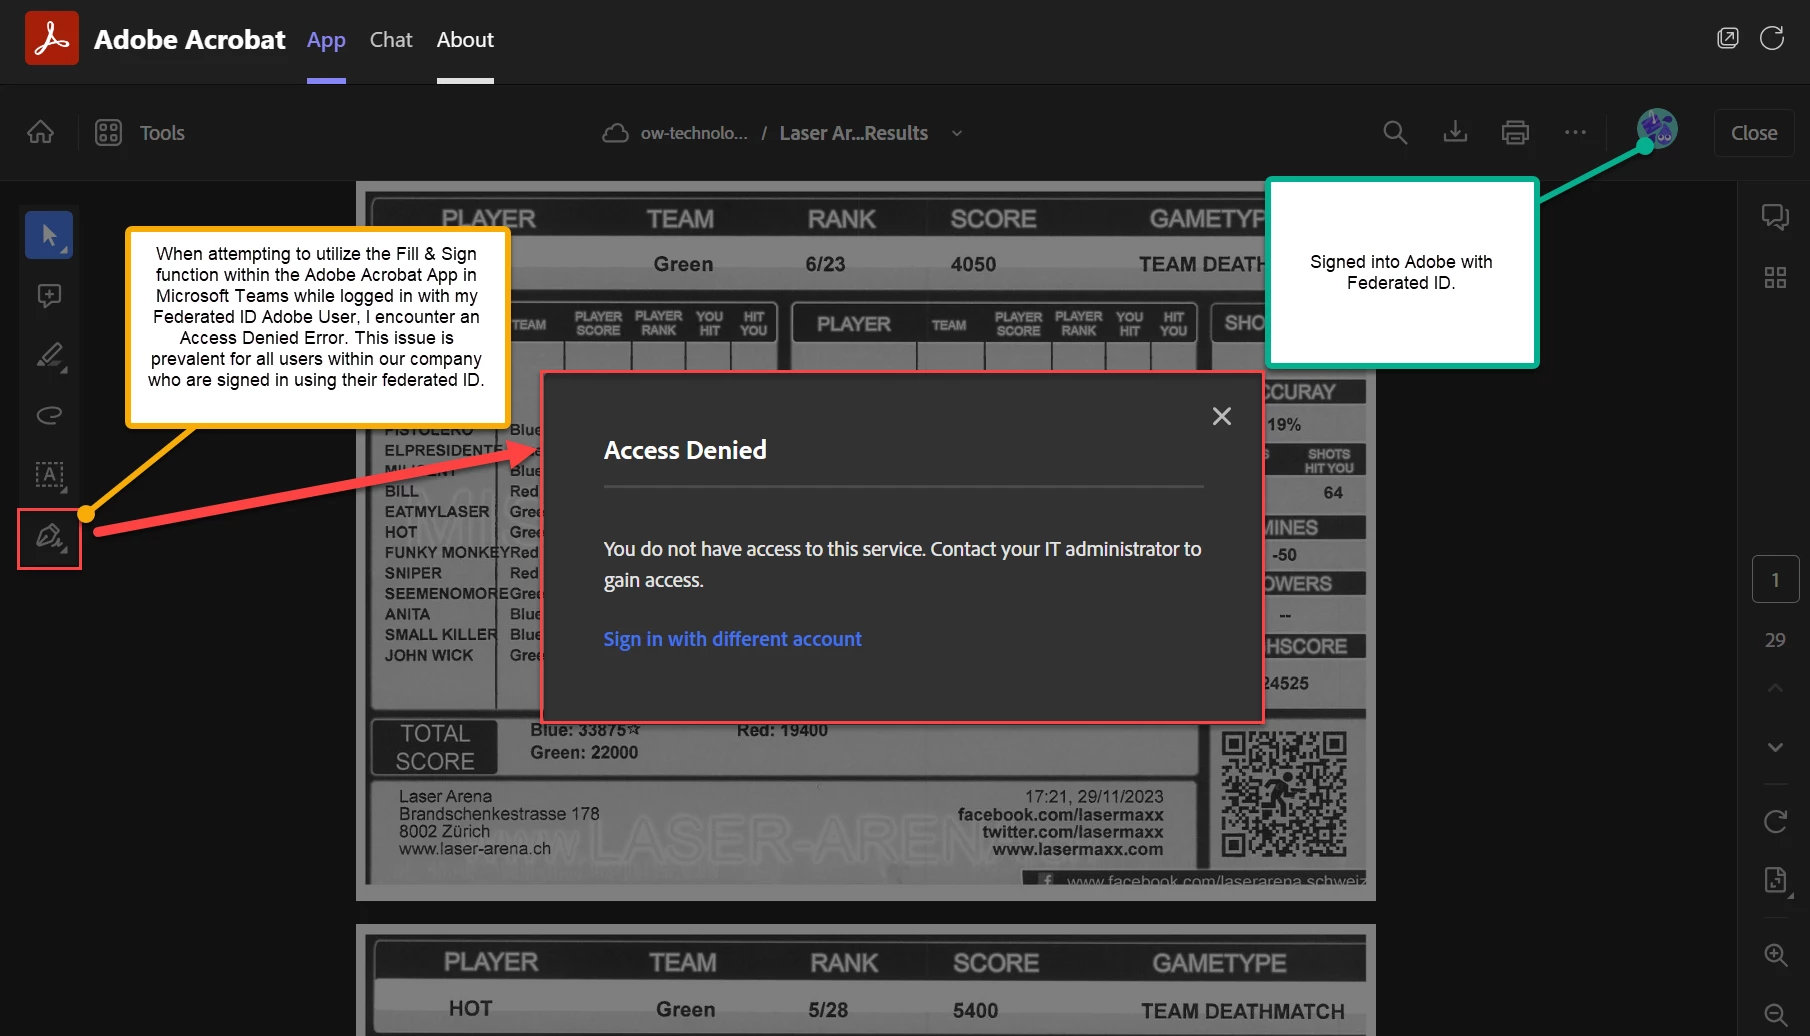The width and height of the screenshot is (1810, 1036).
Task: Pop out the app in new window
Action: [1727, 39]
